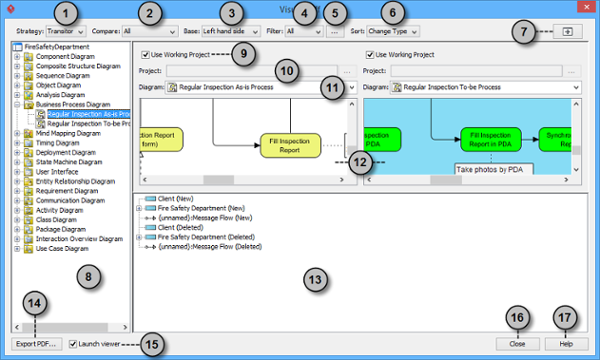Uncheck the Launch viewer checkbox

click(x=73, y=344)
